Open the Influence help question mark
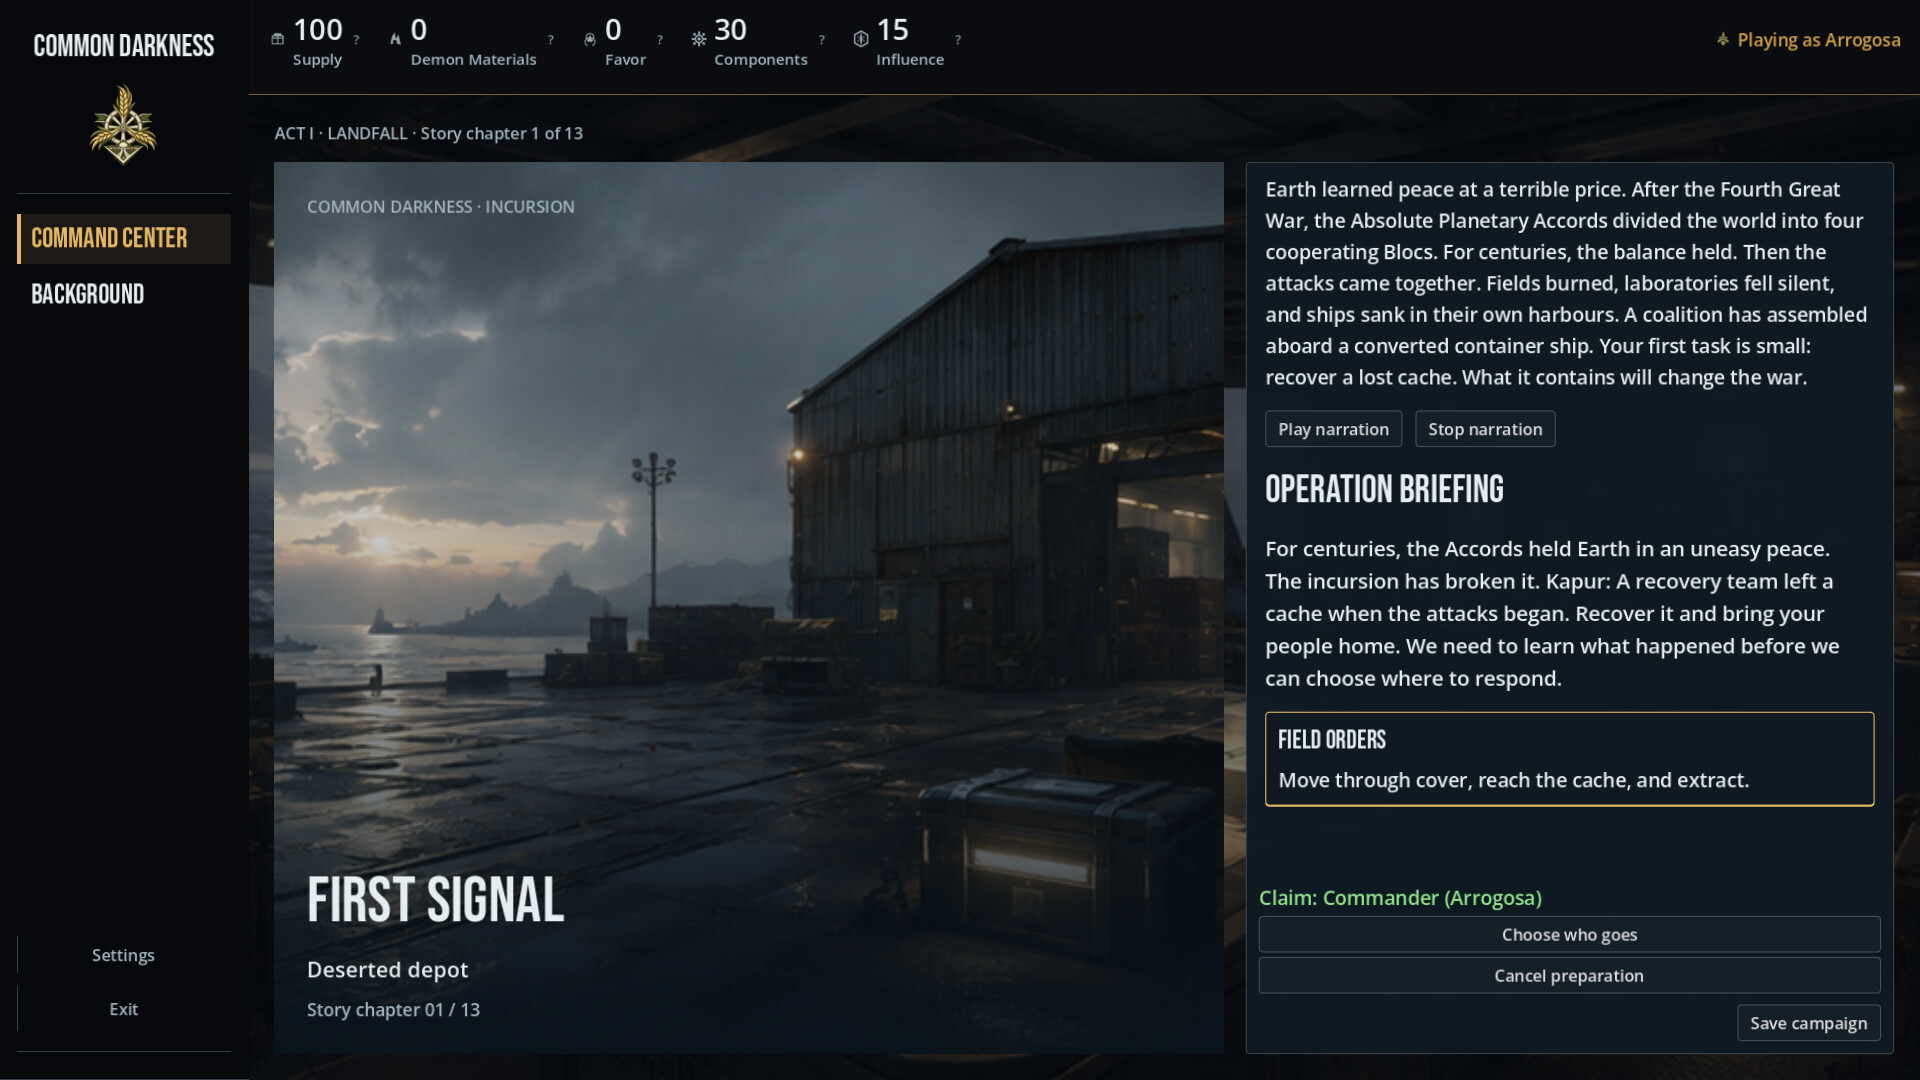Screen dimensions: 1920x1080 [958, 40]
